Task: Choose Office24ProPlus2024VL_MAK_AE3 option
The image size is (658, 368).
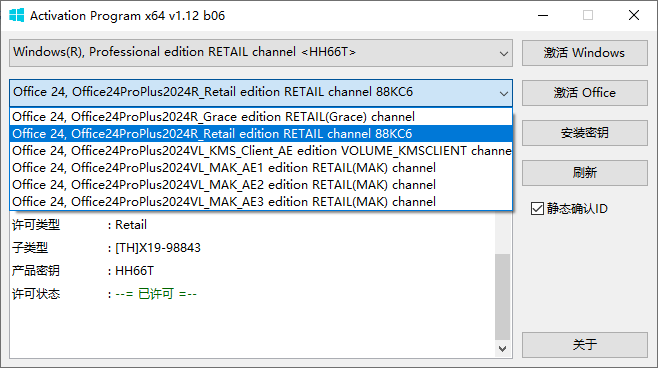Action: [261, 202]
